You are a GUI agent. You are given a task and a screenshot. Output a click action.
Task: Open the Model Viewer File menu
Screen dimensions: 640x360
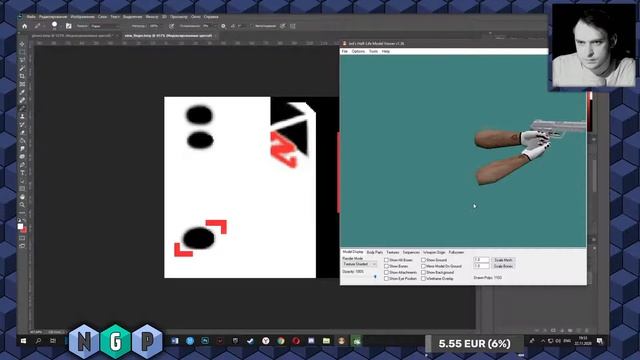click(345, 51)
